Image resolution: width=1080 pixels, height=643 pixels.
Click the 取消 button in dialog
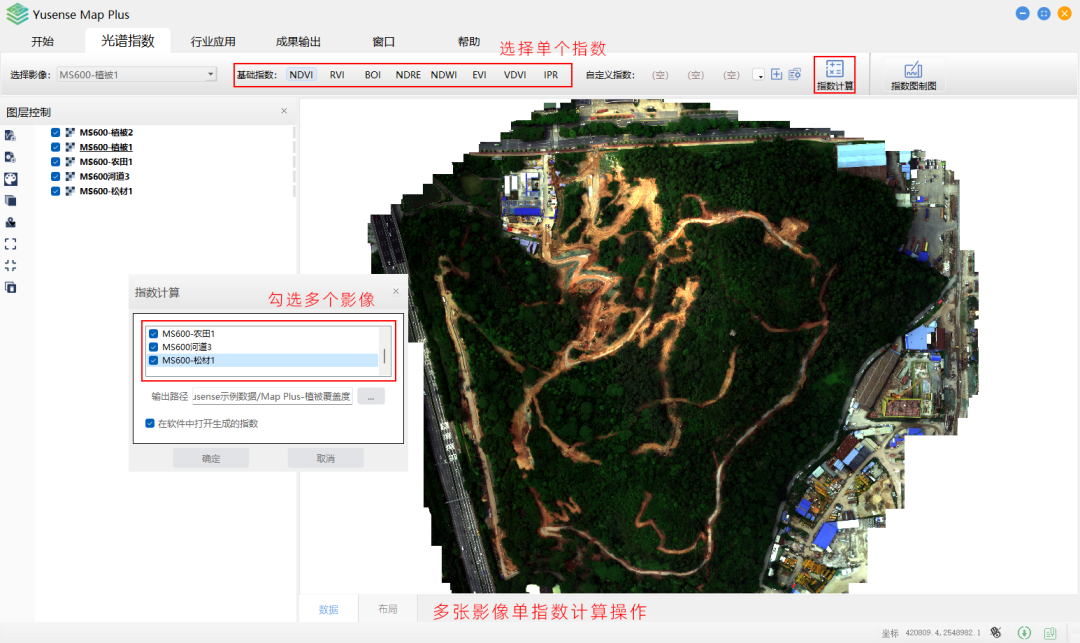325,458
